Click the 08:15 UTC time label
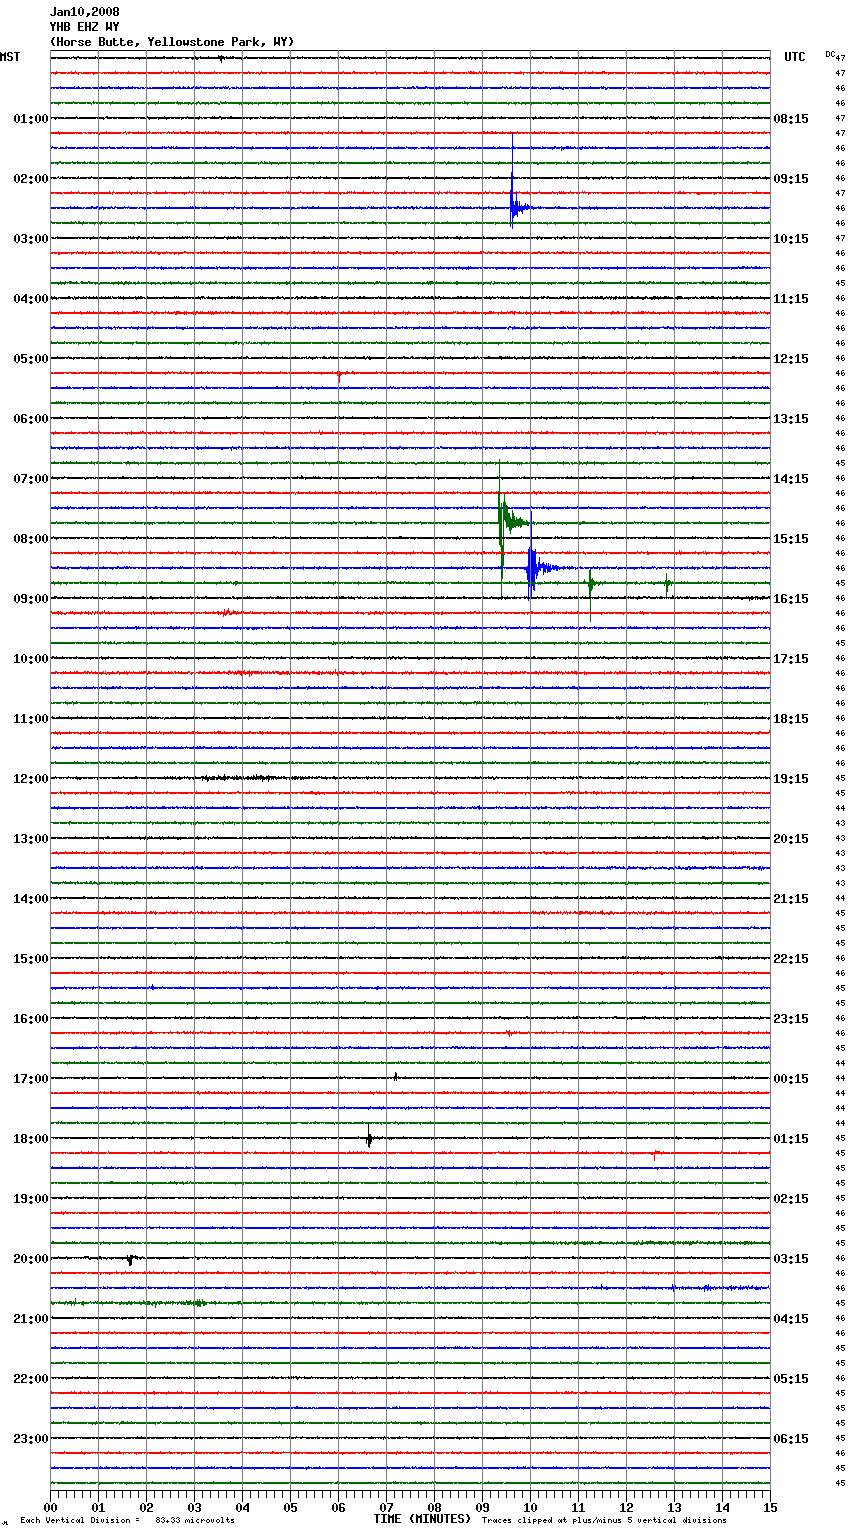This screenshot has width=850, height=1534. 791,119
